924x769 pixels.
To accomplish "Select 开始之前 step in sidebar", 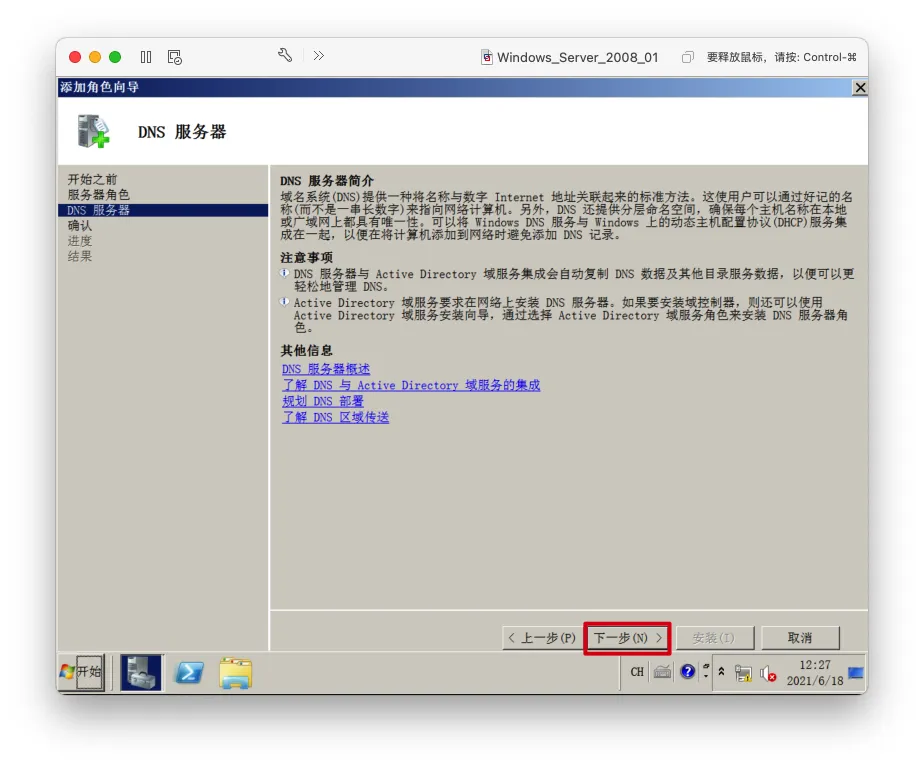I will 93,179.
